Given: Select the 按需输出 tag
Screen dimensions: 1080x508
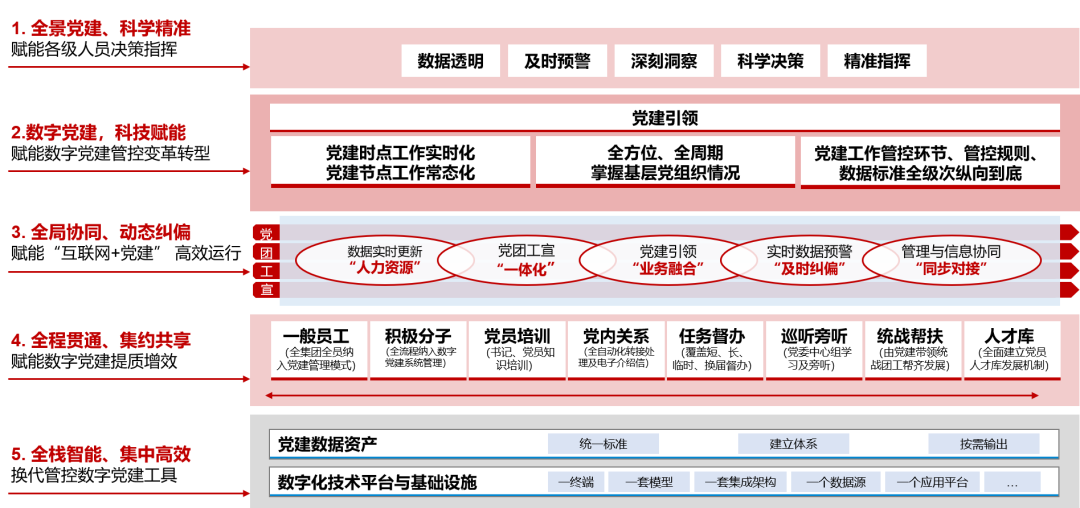Looking at the screenshot, I should [984, 444].
